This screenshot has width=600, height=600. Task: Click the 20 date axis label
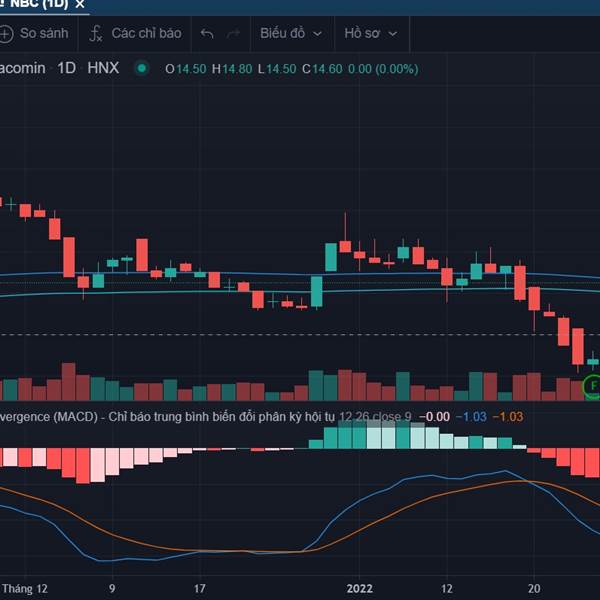coord(534,589)
